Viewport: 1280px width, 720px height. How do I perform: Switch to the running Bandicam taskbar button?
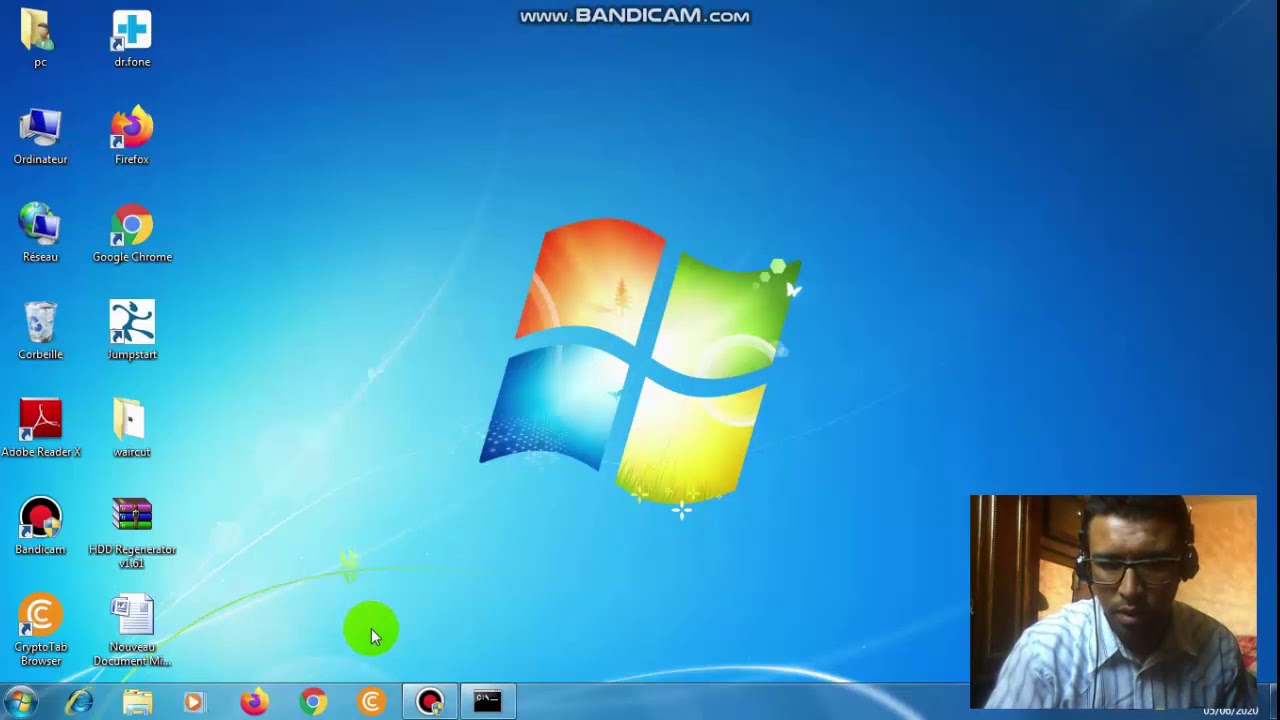(430, 702)
